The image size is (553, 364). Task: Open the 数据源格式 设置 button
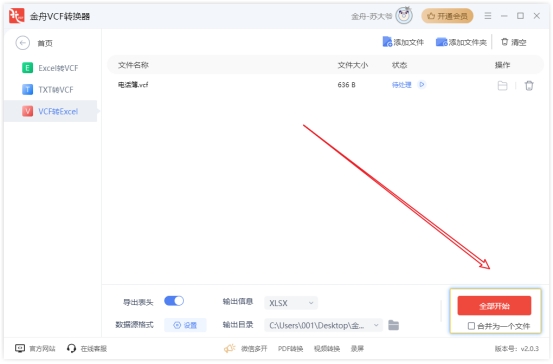pyautogui.click(x=185, y=325)
